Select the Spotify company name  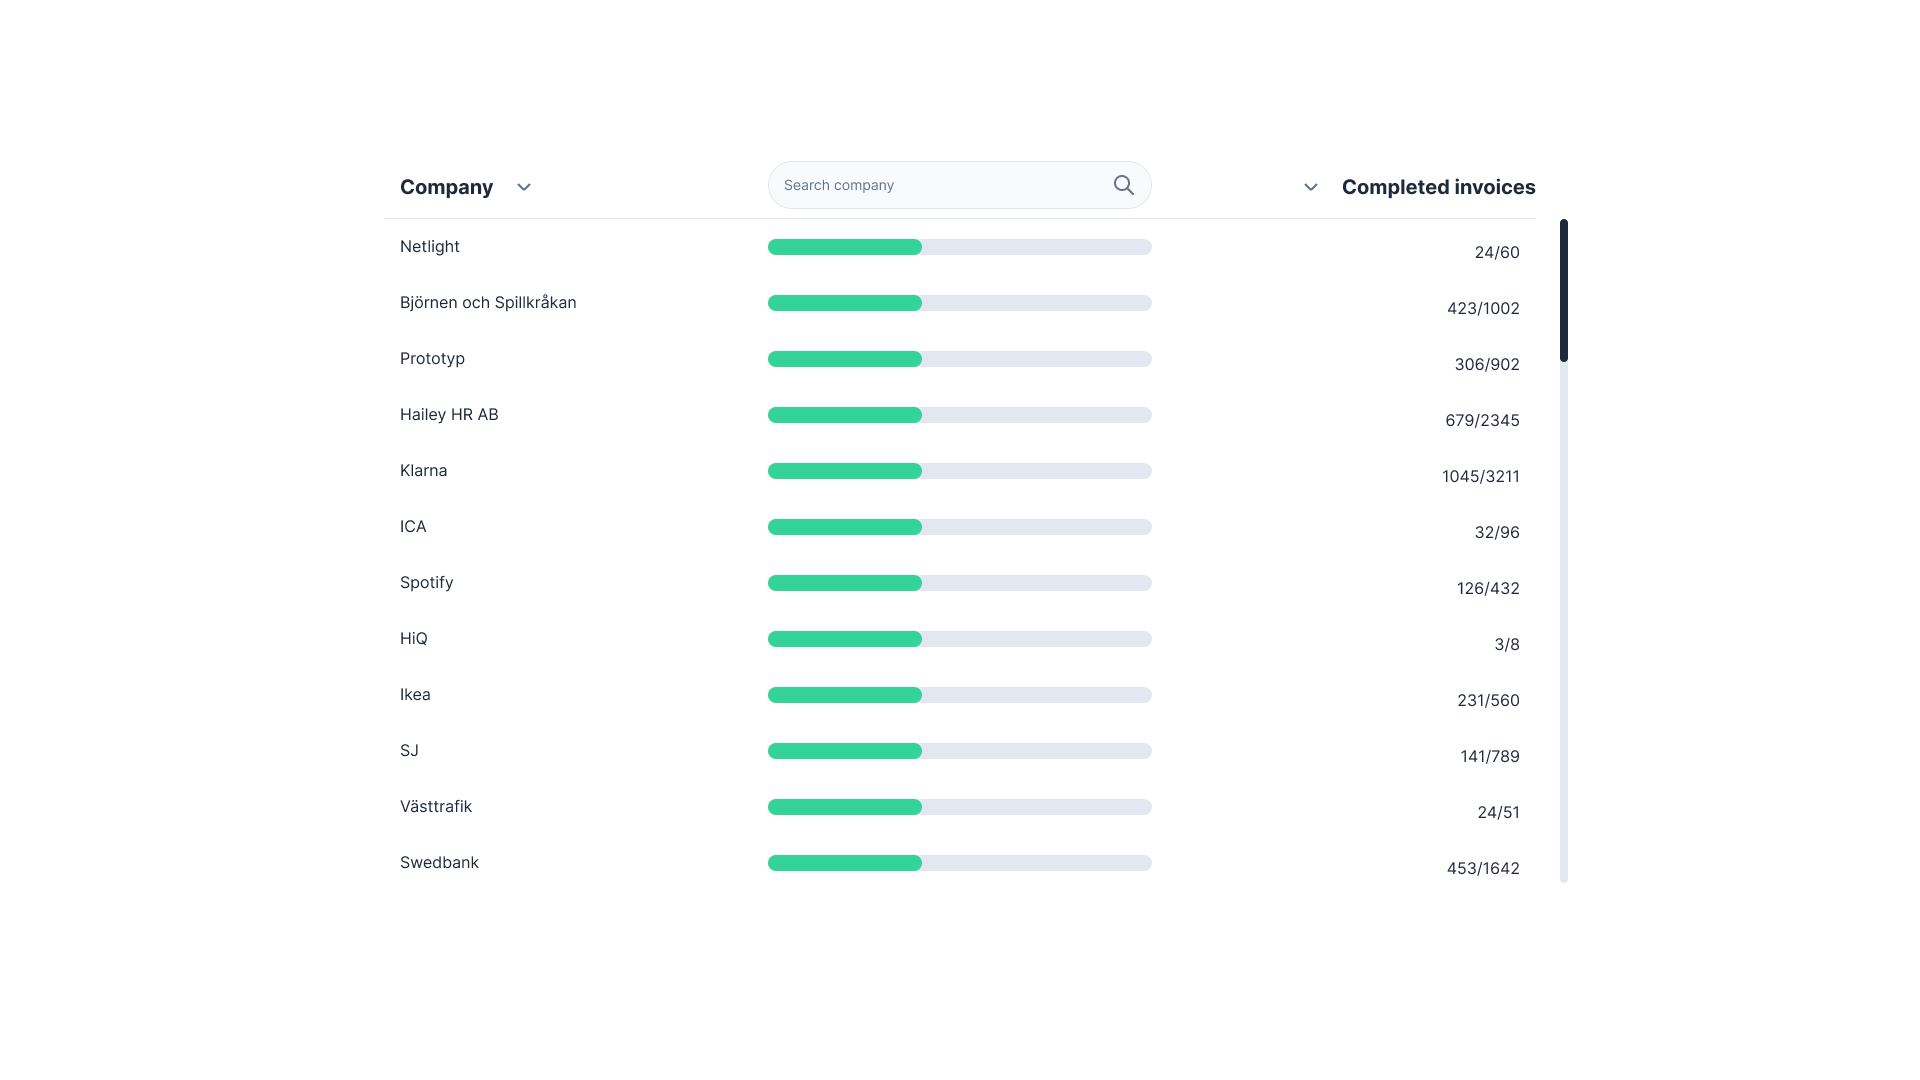pos(426,582)
